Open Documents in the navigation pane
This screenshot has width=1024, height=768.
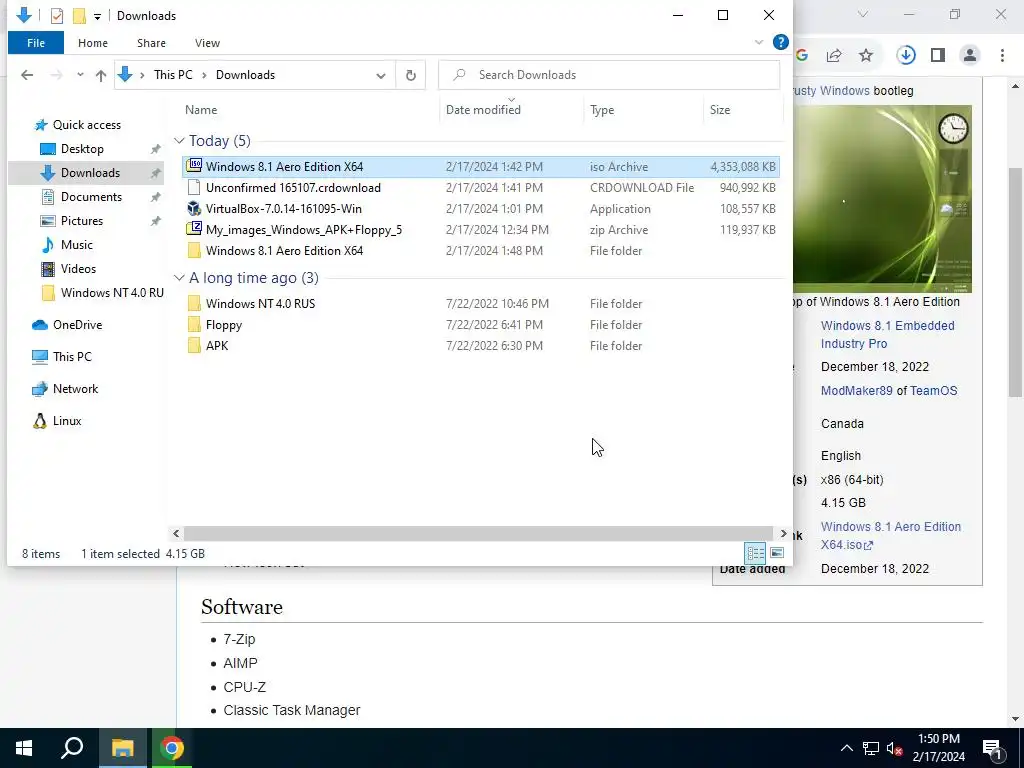(91, 197)
